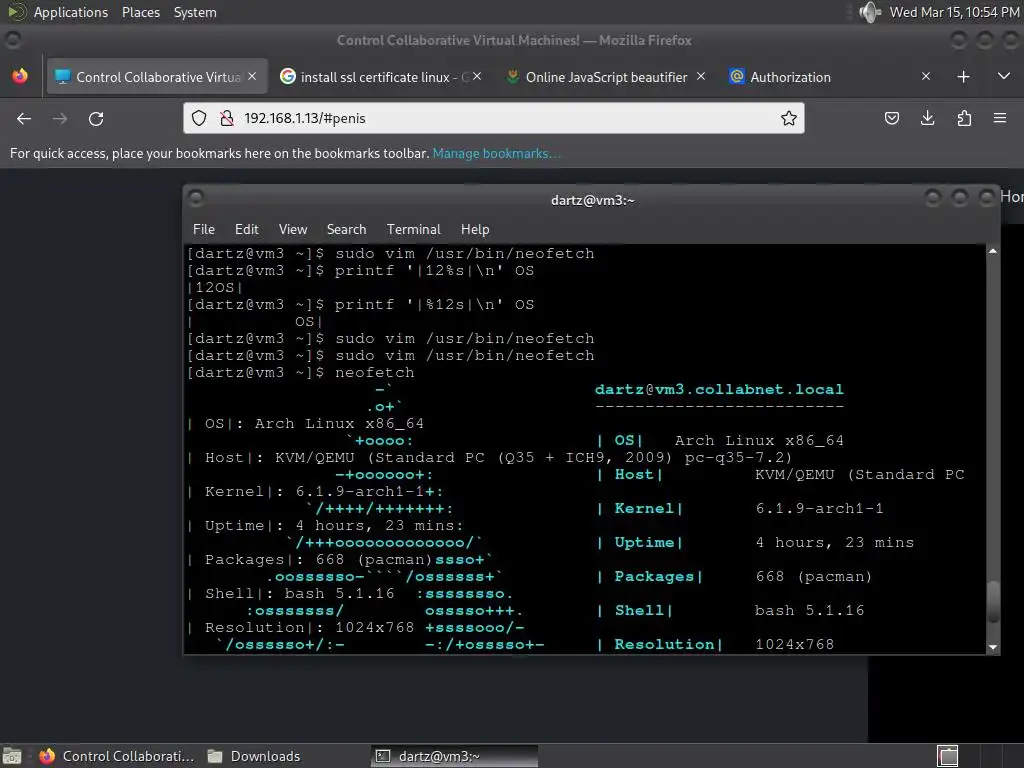Open the extensions puzzle icon

[964, 118]
